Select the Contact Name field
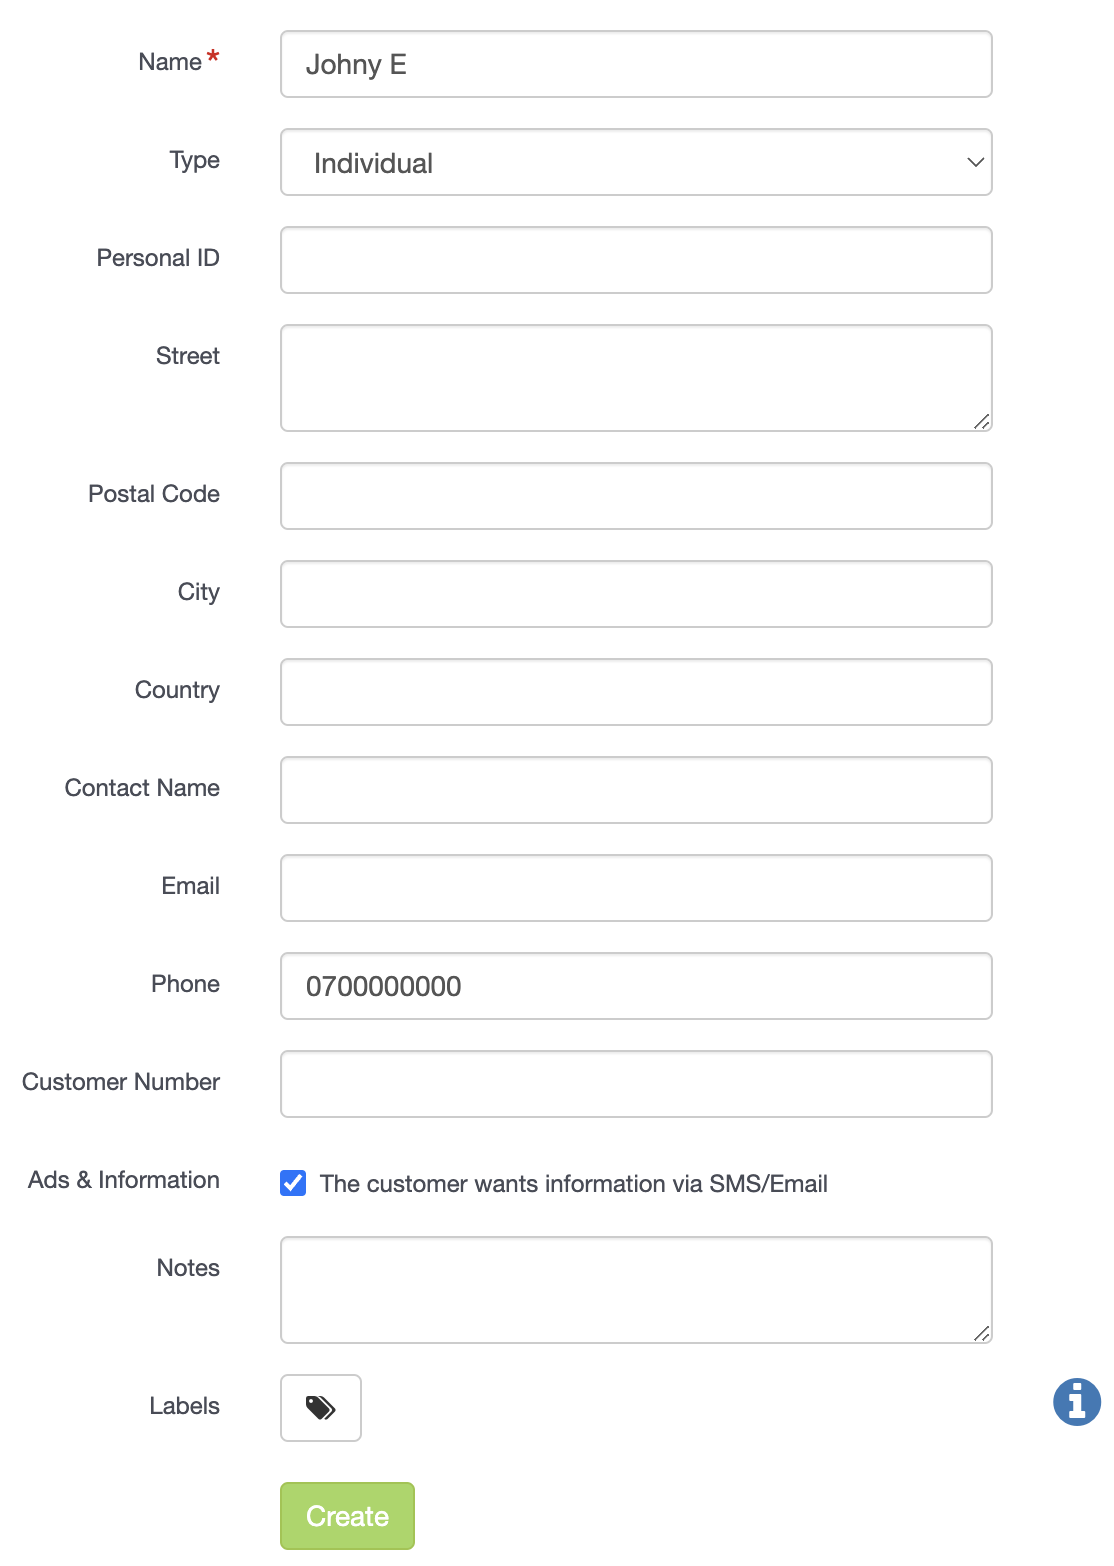 click(x=636, y=790)
